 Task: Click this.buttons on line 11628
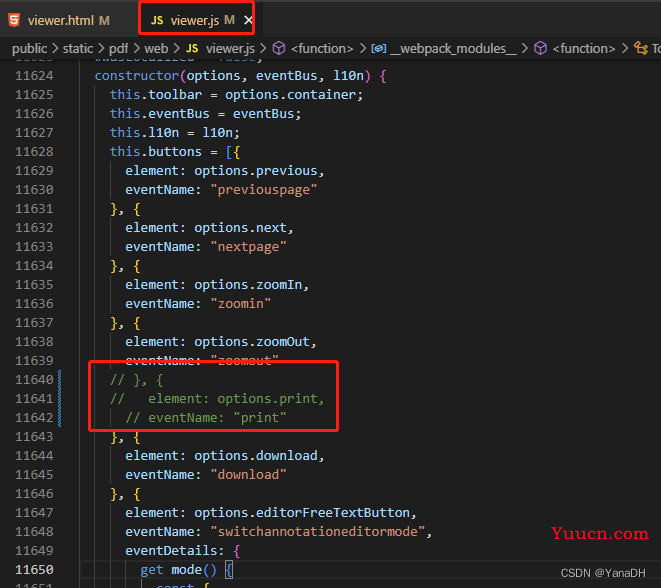coord(156,152)
